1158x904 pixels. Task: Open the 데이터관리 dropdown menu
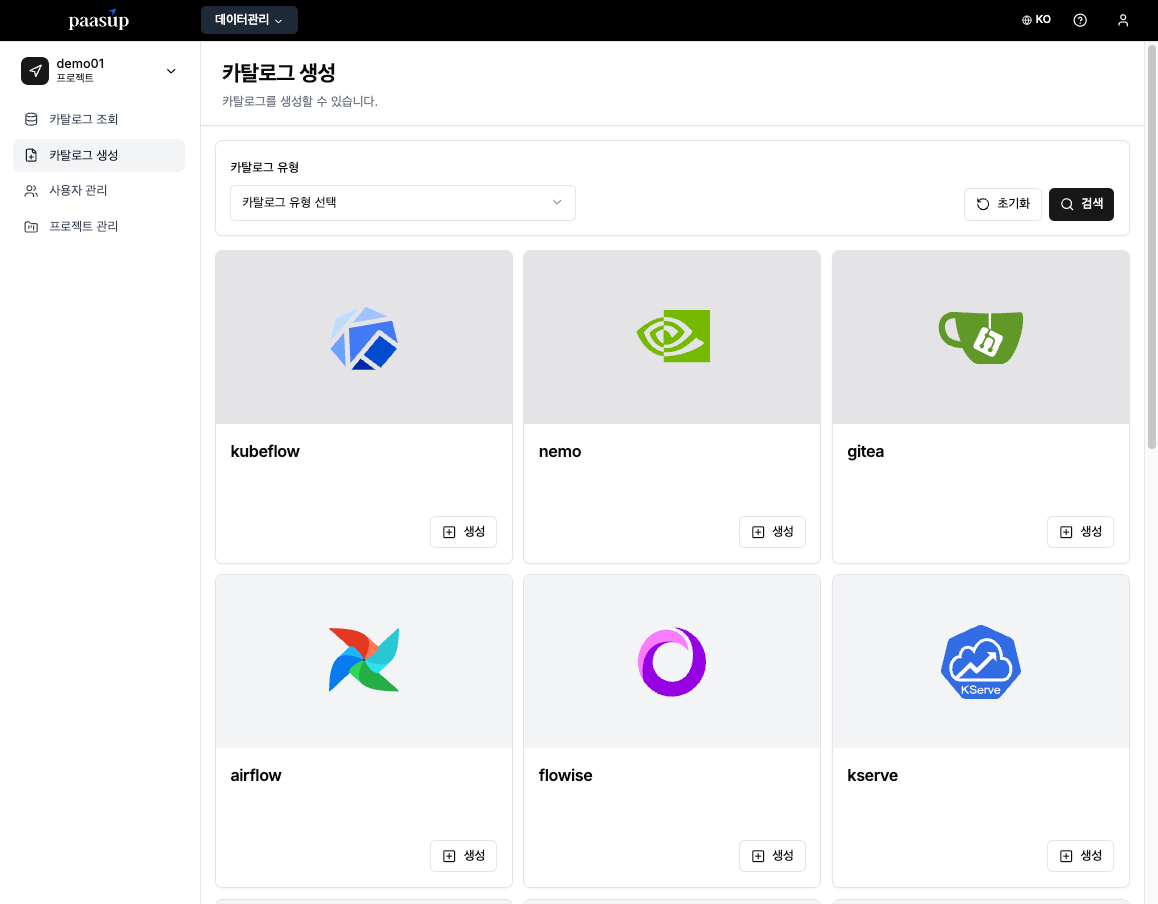[249, 20]
